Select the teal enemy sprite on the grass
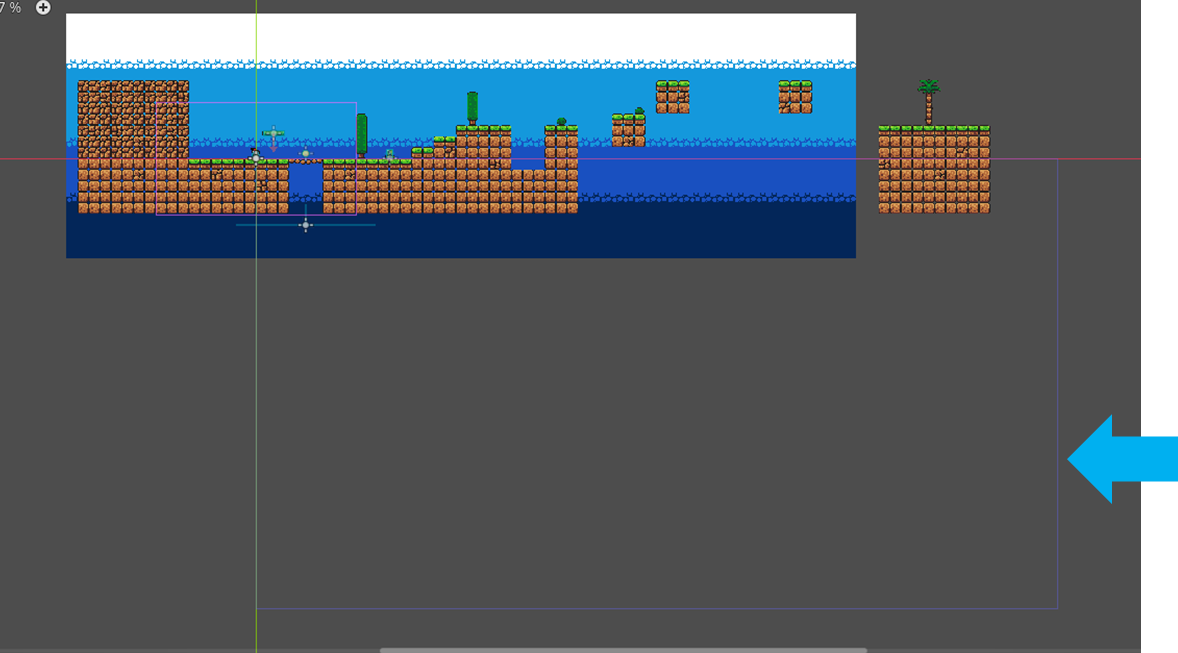Image resolution: width=1178 pixels, height=653 pixels. click(x=389, y=155)
